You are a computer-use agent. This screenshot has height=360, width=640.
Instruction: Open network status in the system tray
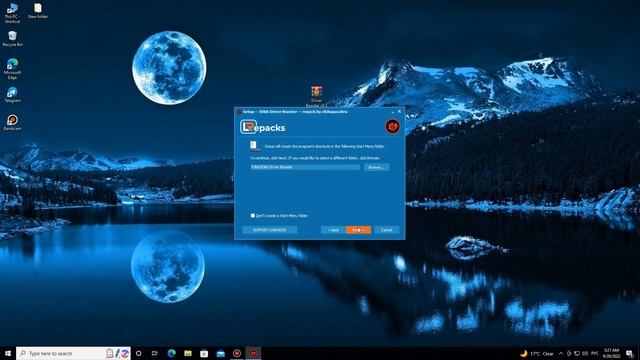[x=577, y=353]
